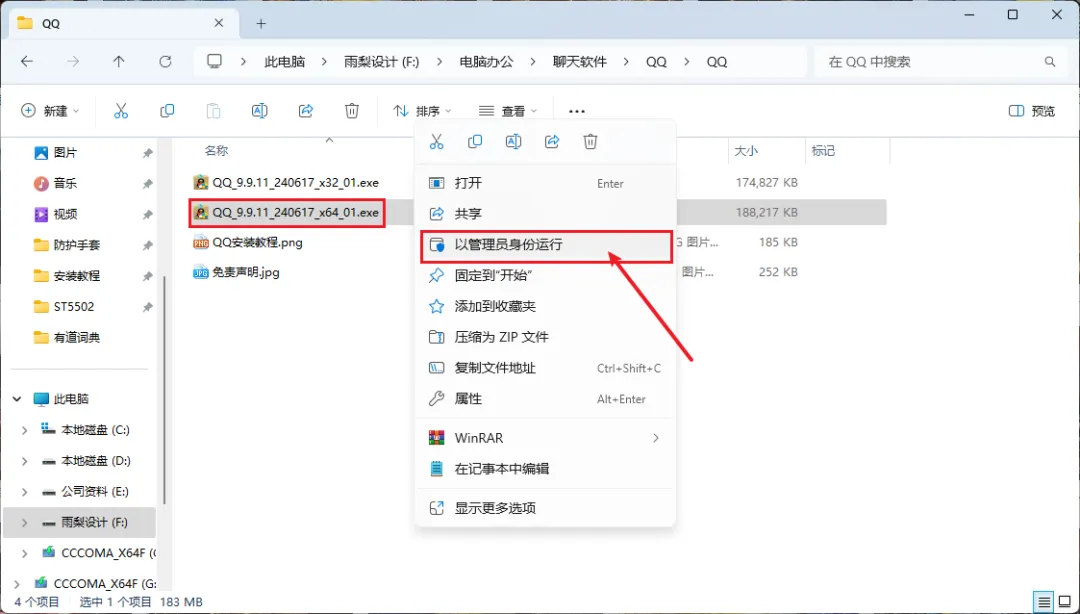Click the toolbar Cut scissors icon
Image resolution: width=1080 pixels, height=614 pixels.
tap(121, 111)
